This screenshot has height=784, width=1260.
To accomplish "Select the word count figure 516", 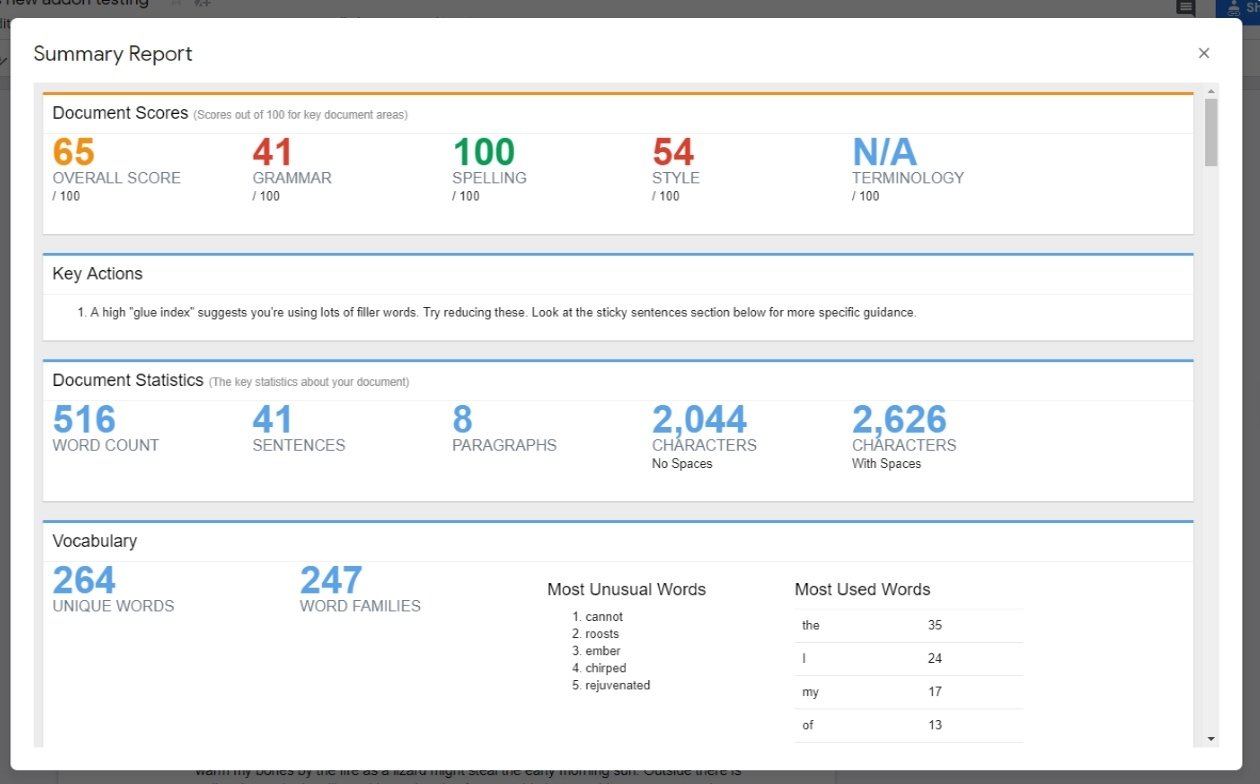I will 84,419.
